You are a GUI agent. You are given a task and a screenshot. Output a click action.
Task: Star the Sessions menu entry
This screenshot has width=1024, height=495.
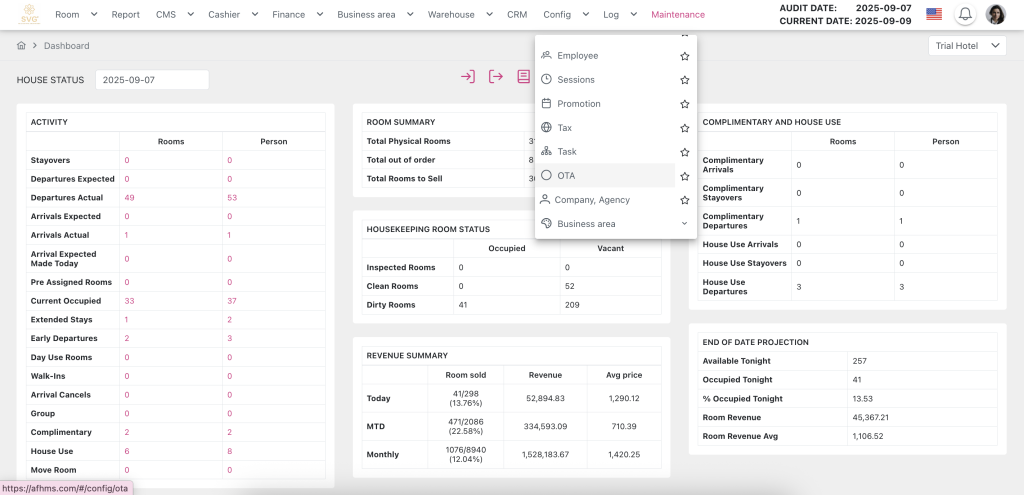(x=684, y=80)
